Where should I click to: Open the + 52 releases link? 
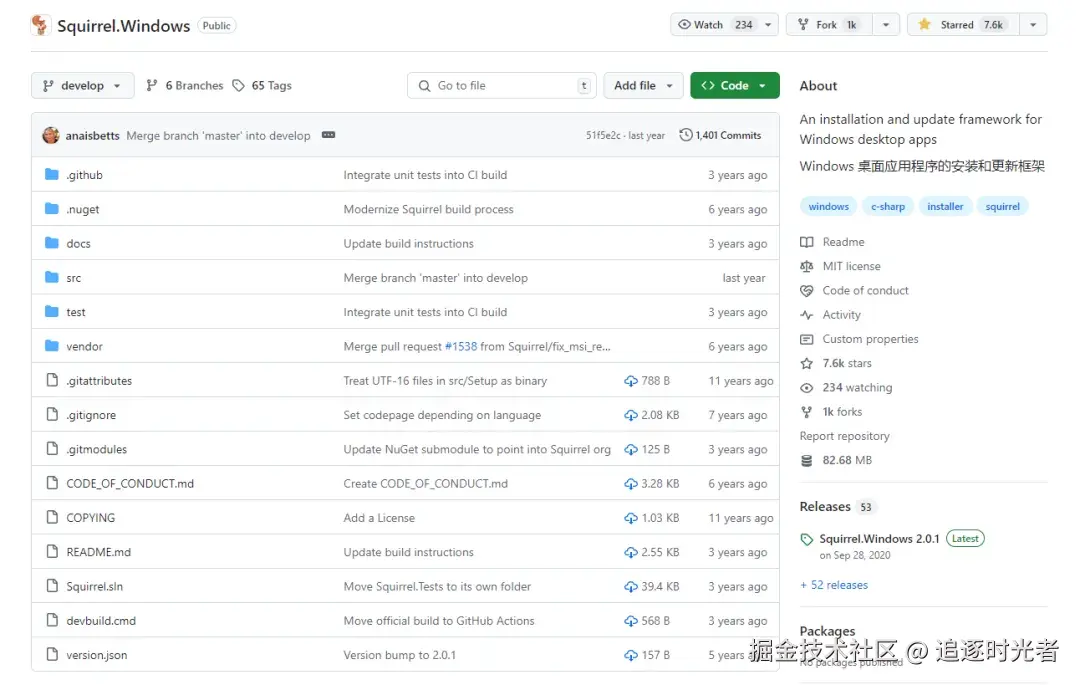click(834, 585)
